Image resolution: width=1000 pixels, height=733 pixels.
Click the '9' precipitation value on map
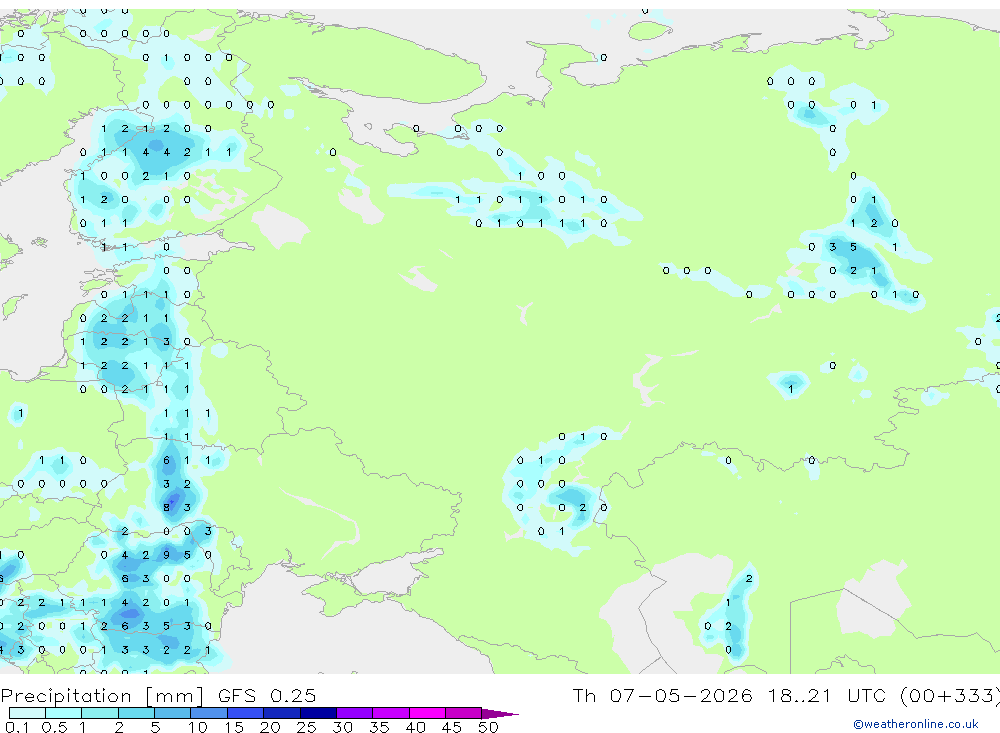tap(166, 555)
